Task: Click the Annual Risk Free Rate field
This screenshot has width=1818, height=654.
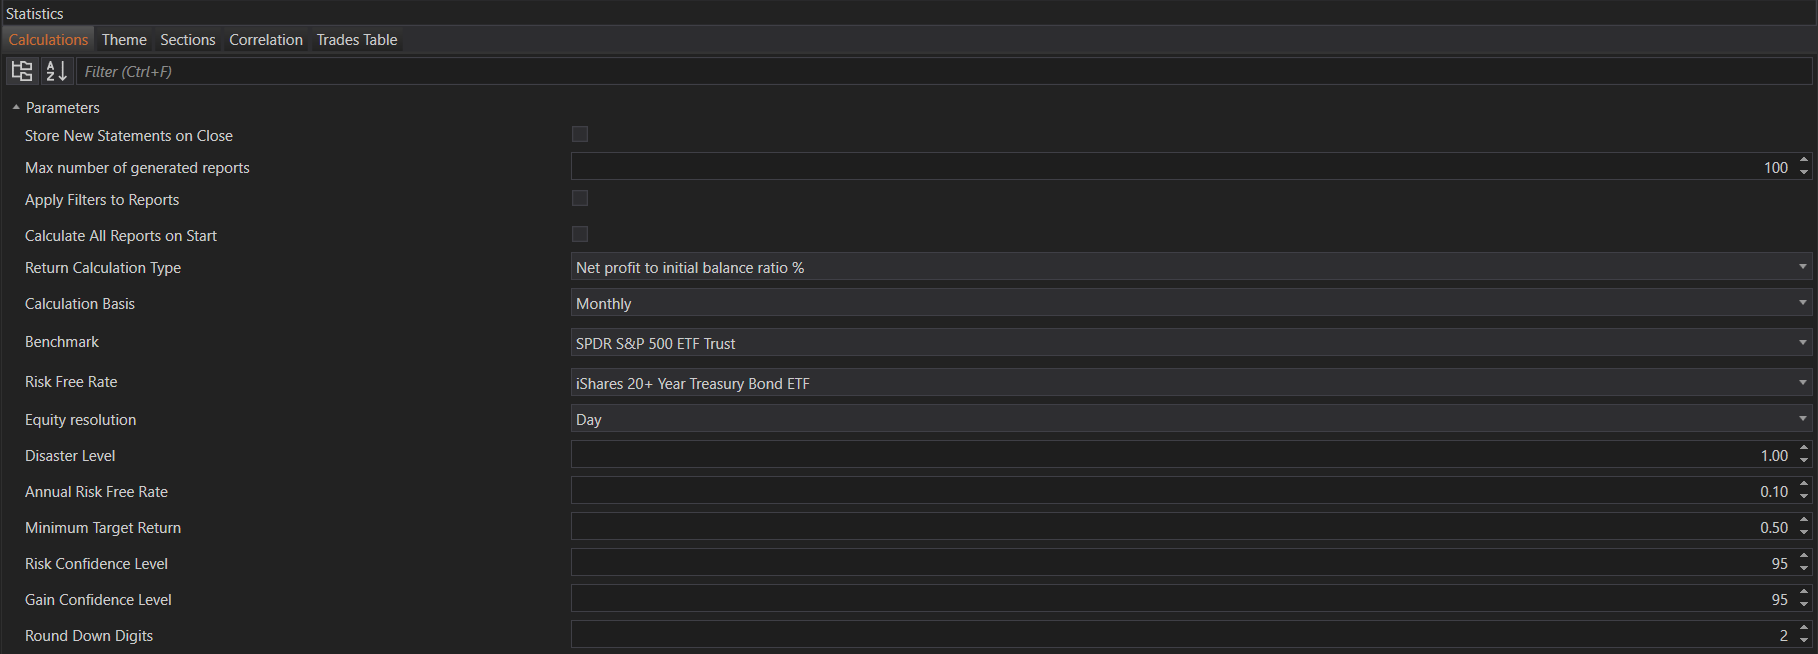Action: coord(1180,491)
